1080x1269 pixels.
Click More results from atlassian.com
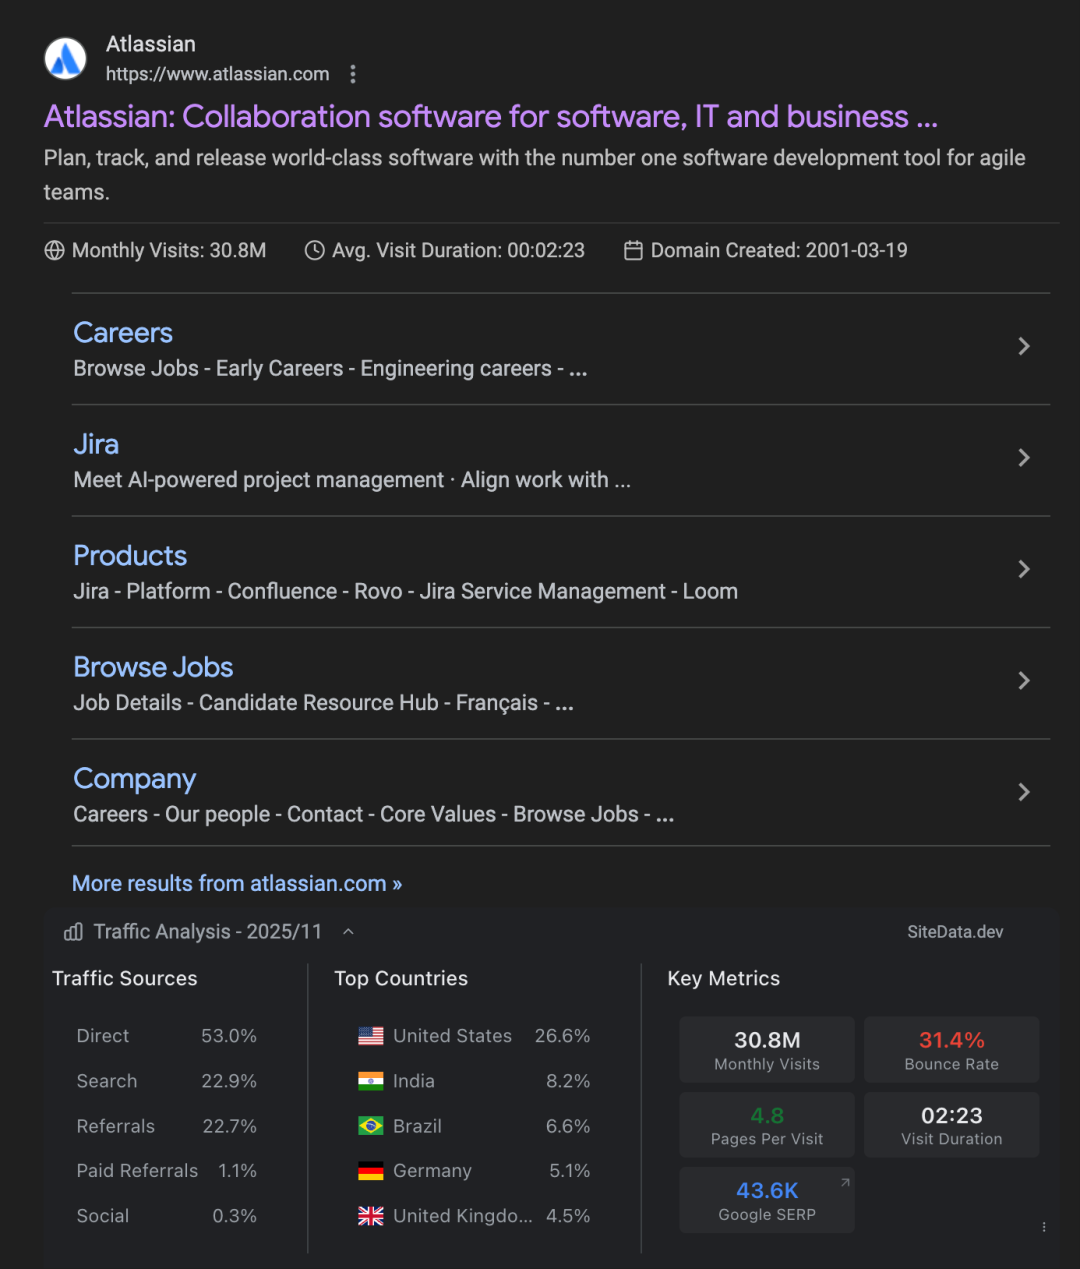(237, 884)
